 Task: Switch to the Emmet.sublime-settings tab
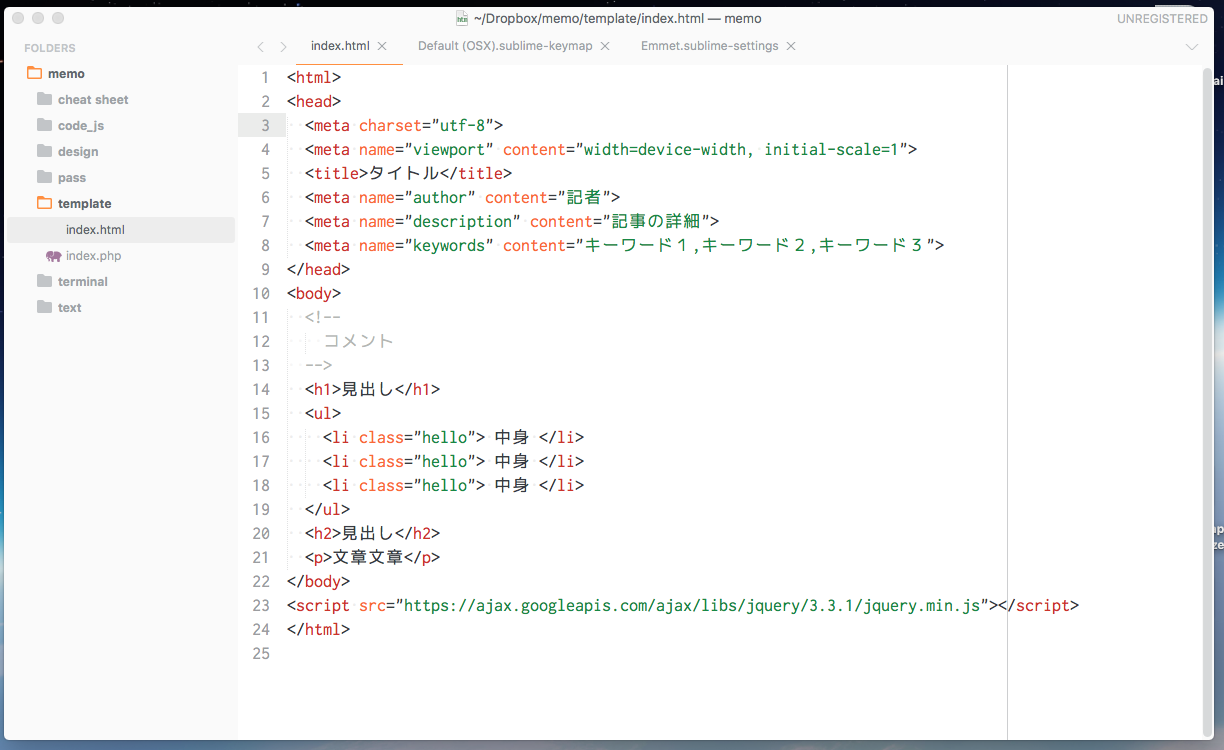(710, 46)
